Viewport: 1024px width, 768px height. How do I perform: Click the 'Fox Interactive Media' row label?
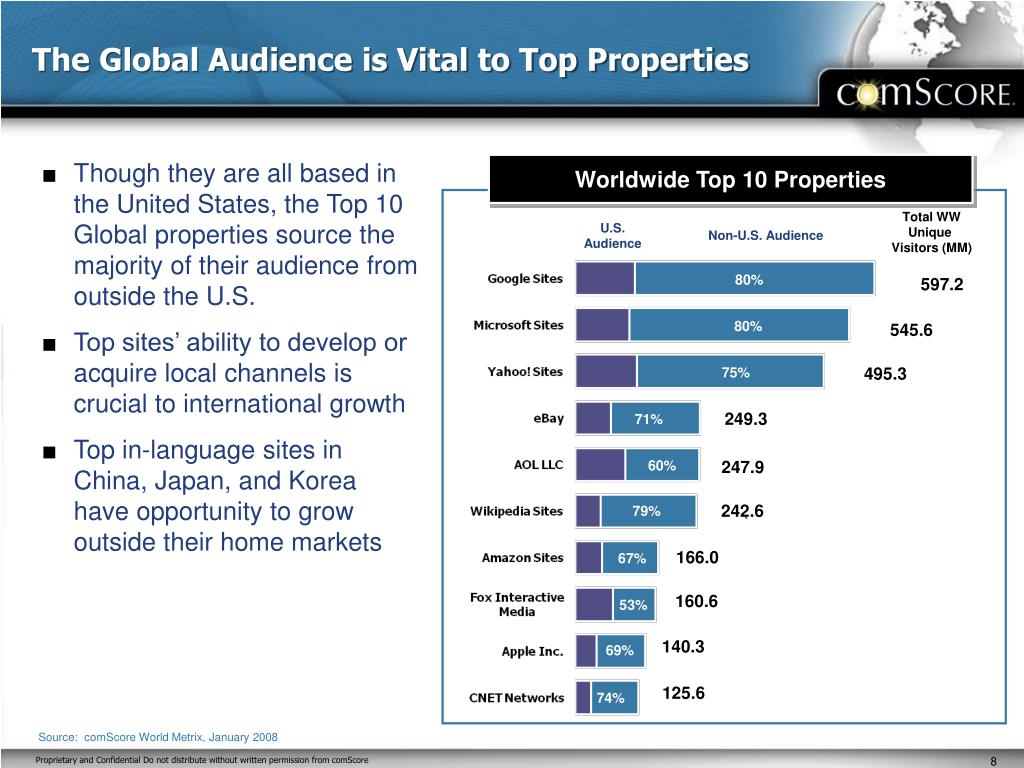tap(517, 605)
